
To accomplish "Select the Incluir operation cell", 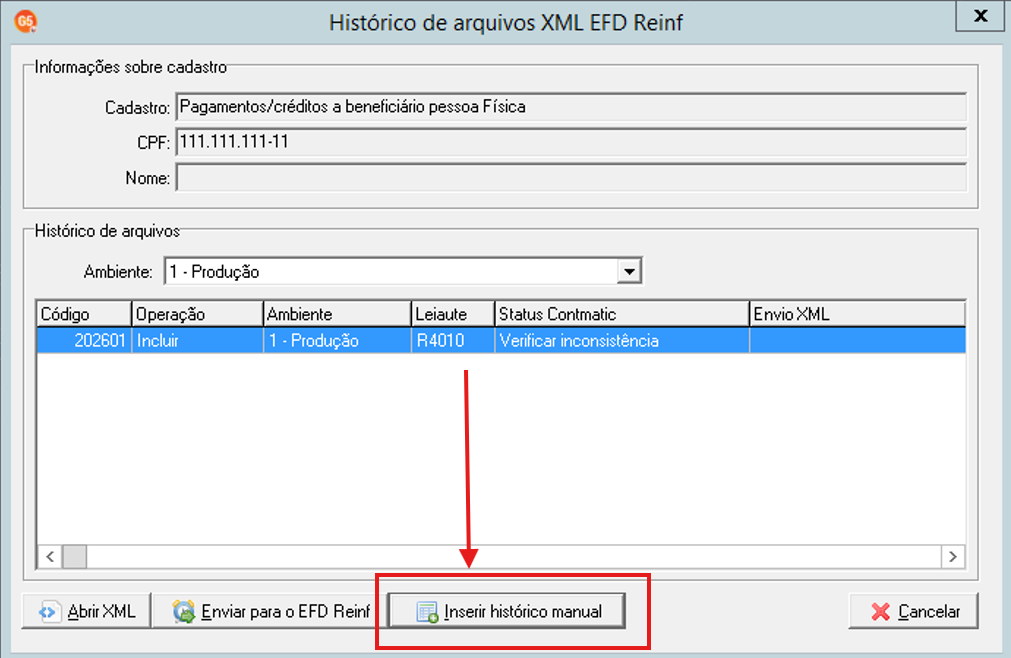I will (197, 340).
